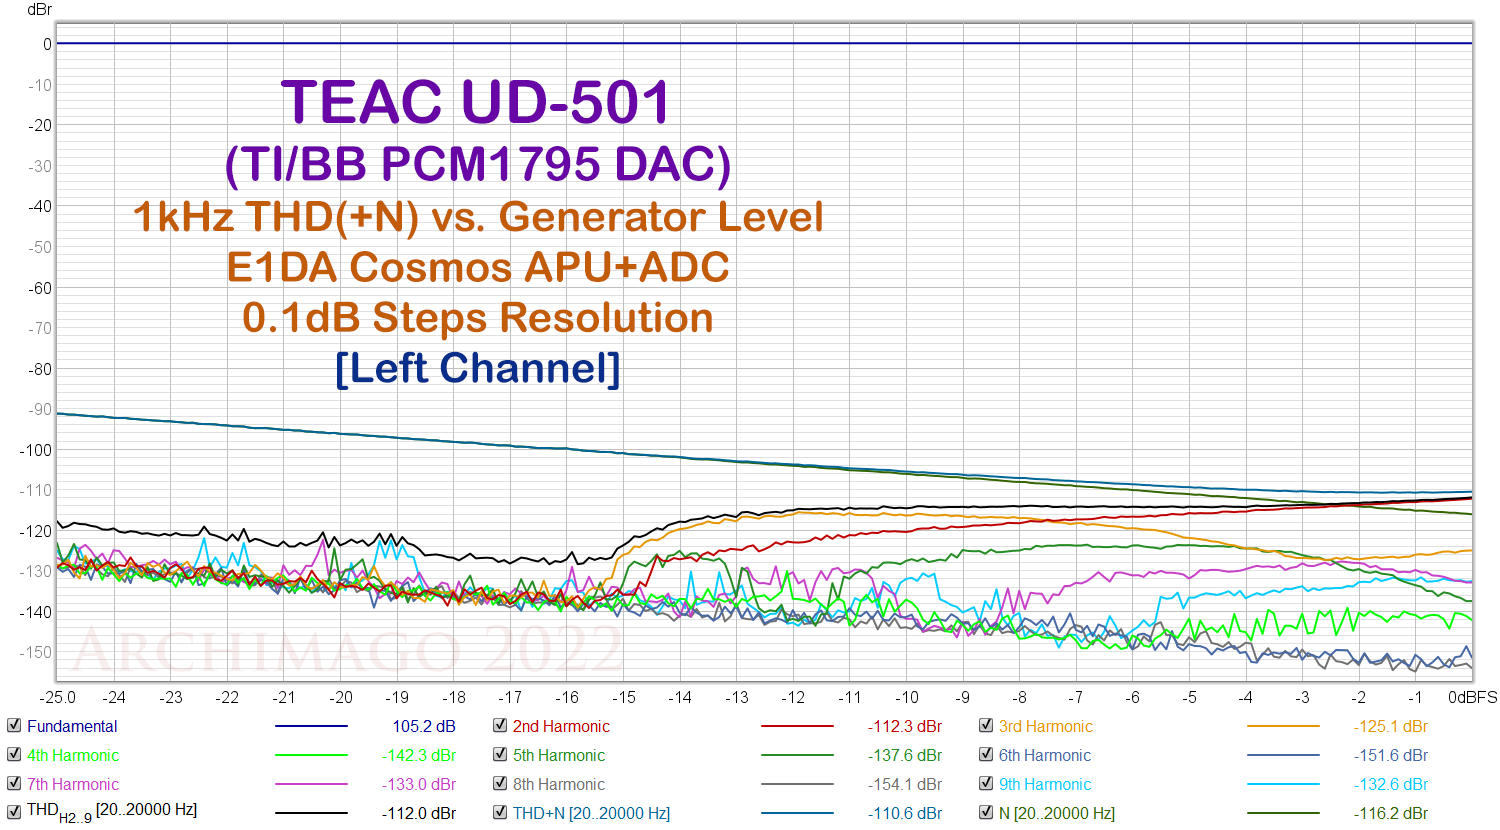Click the 2nd Harmonic red line swatch
The width and height of the screenshot is (1500, 830).
(797, 727)
